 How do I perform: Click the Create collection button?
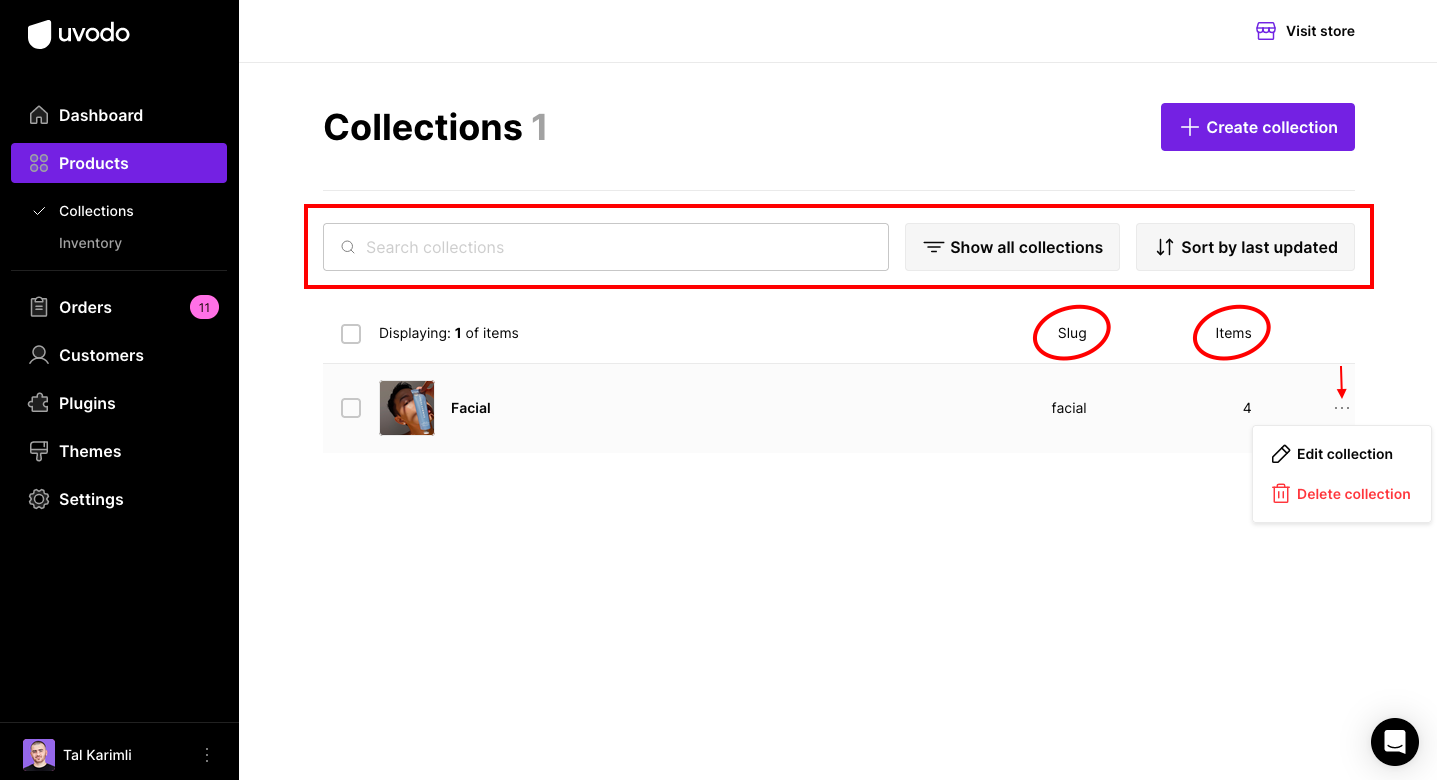point(1257,127)
